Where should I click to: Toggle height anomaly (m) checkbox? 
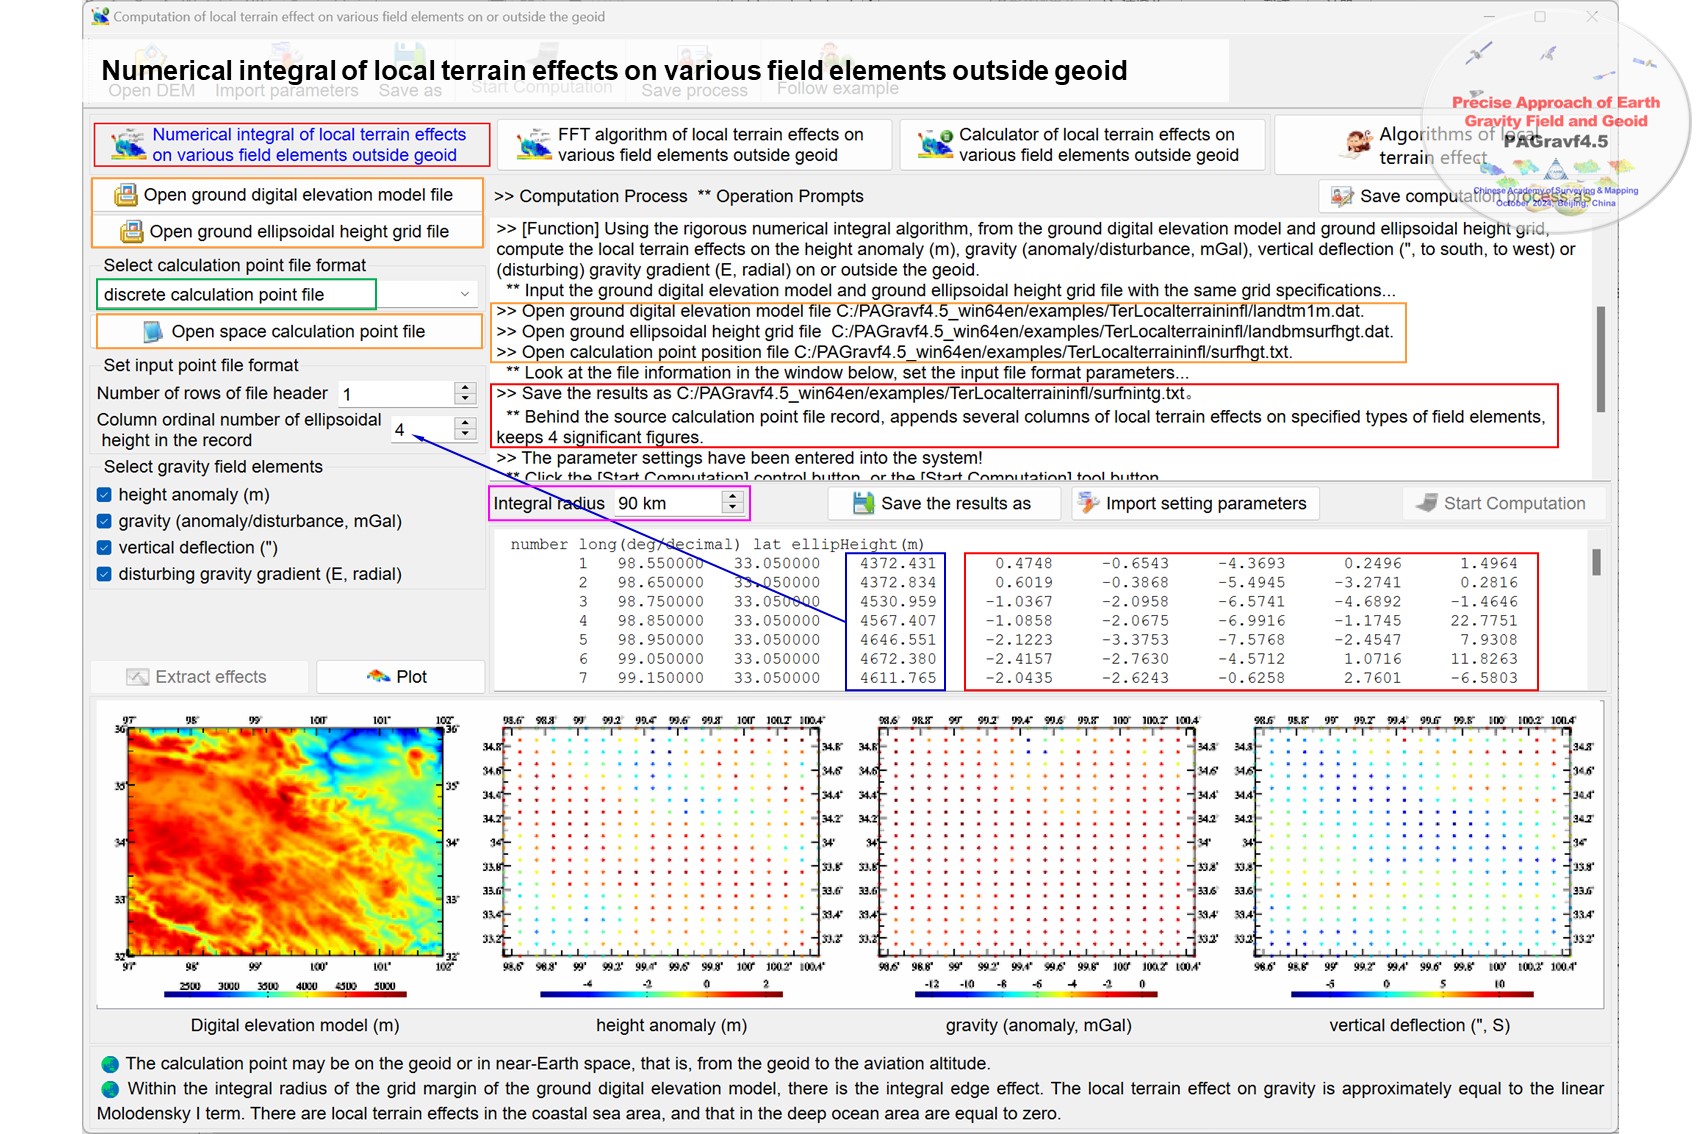coord(104,495)
